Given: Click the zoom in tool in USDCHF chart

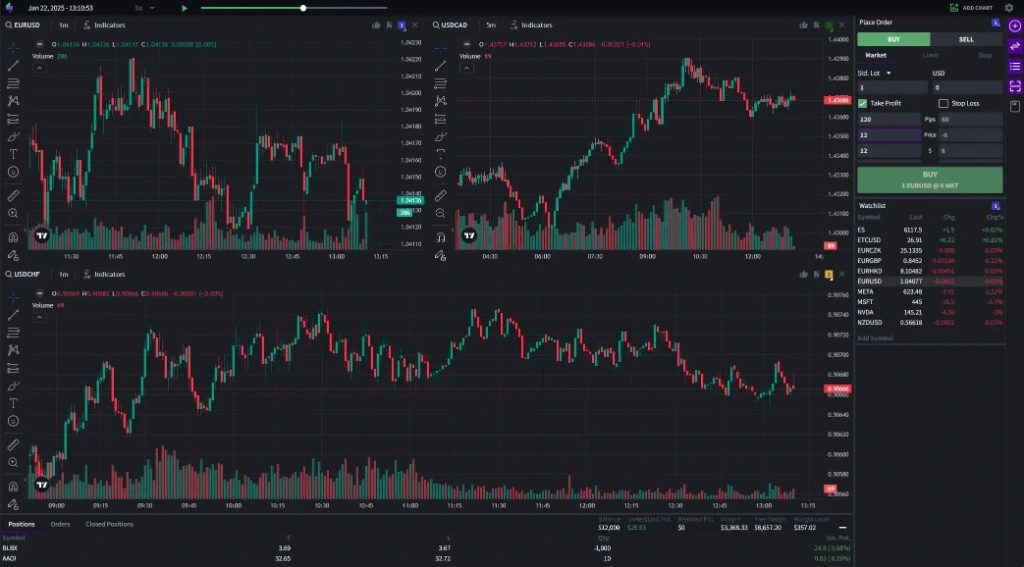Looking at the screenshot, I should [13, 462].
